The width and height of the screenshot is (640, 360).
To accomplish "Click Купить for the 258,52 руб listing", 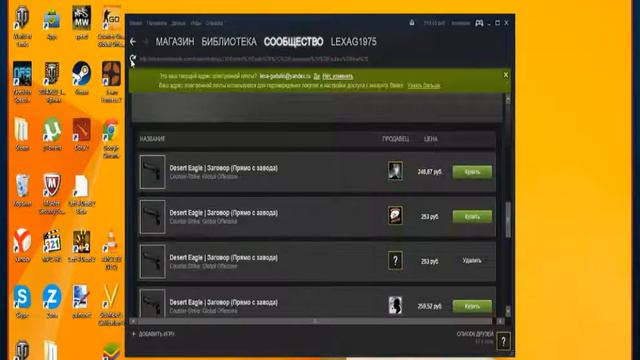I will (472, 306).
